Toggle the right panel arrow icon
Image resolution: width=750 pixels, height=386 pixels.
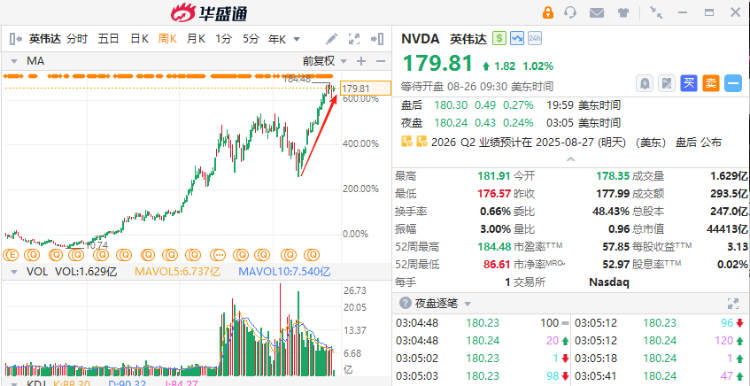tap(377, 39)
